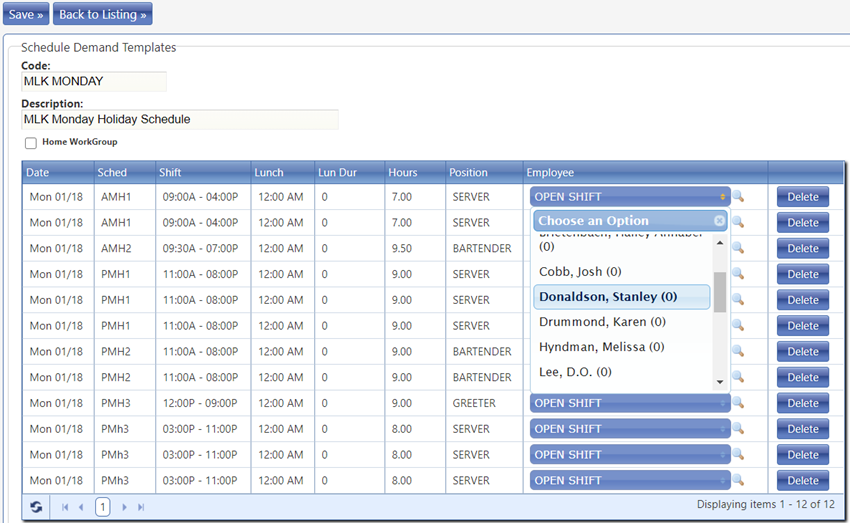Select Donaldson, Stanley from the list
This screenshot has height=523, width=850.
(x=608, y=297)
